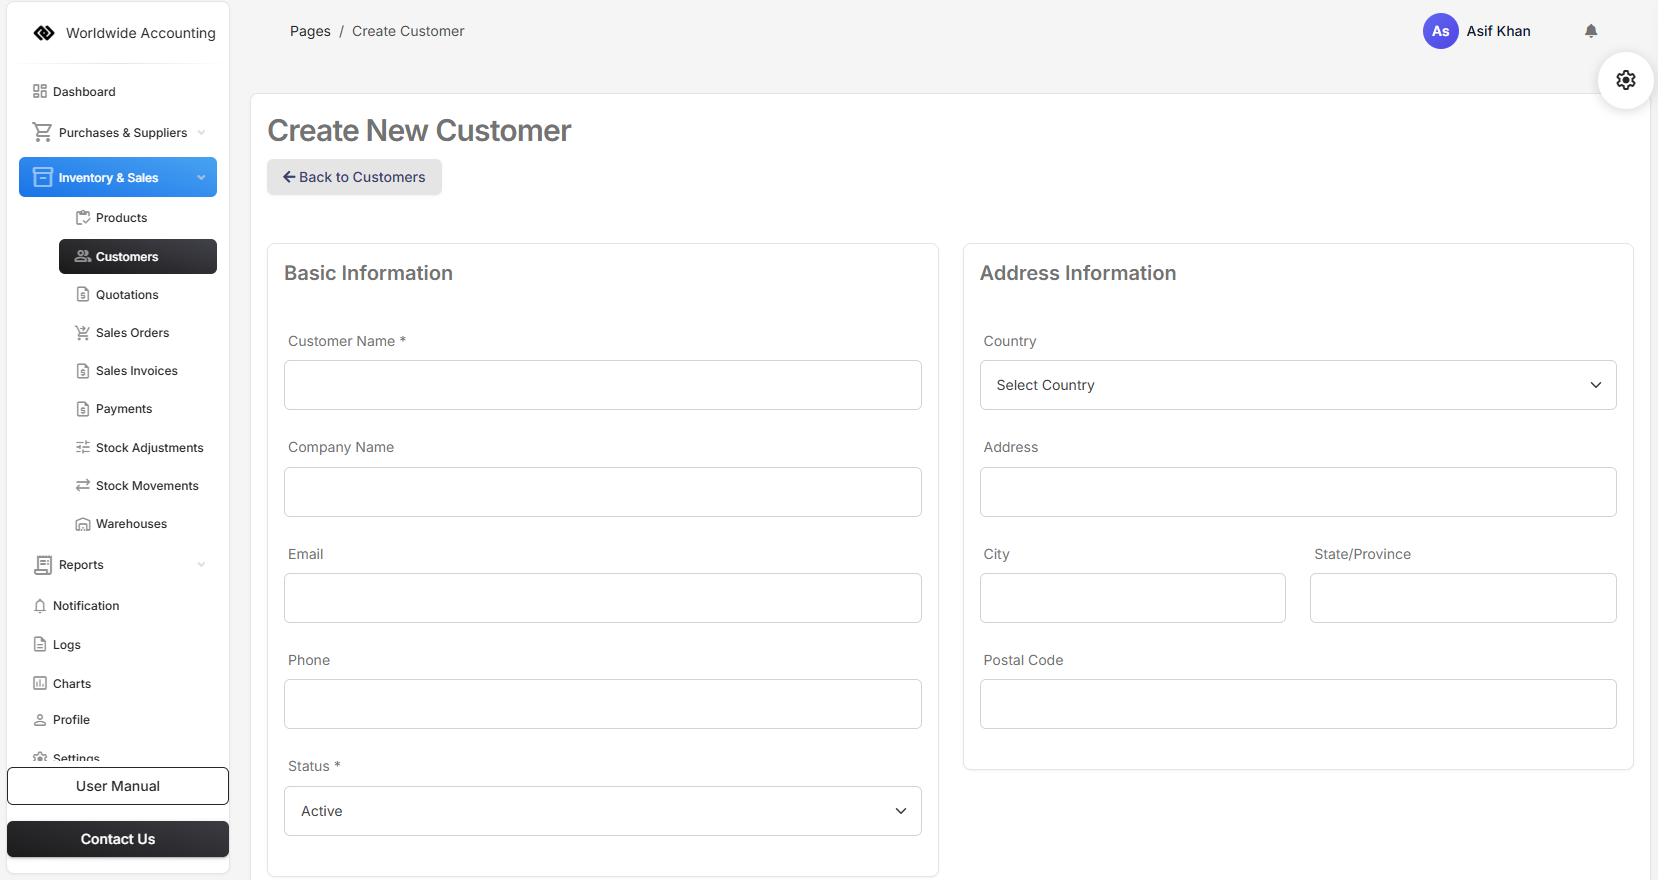Click into the Postal Code input field
Screen dimensions: 1658x880
click(1298, 704)
